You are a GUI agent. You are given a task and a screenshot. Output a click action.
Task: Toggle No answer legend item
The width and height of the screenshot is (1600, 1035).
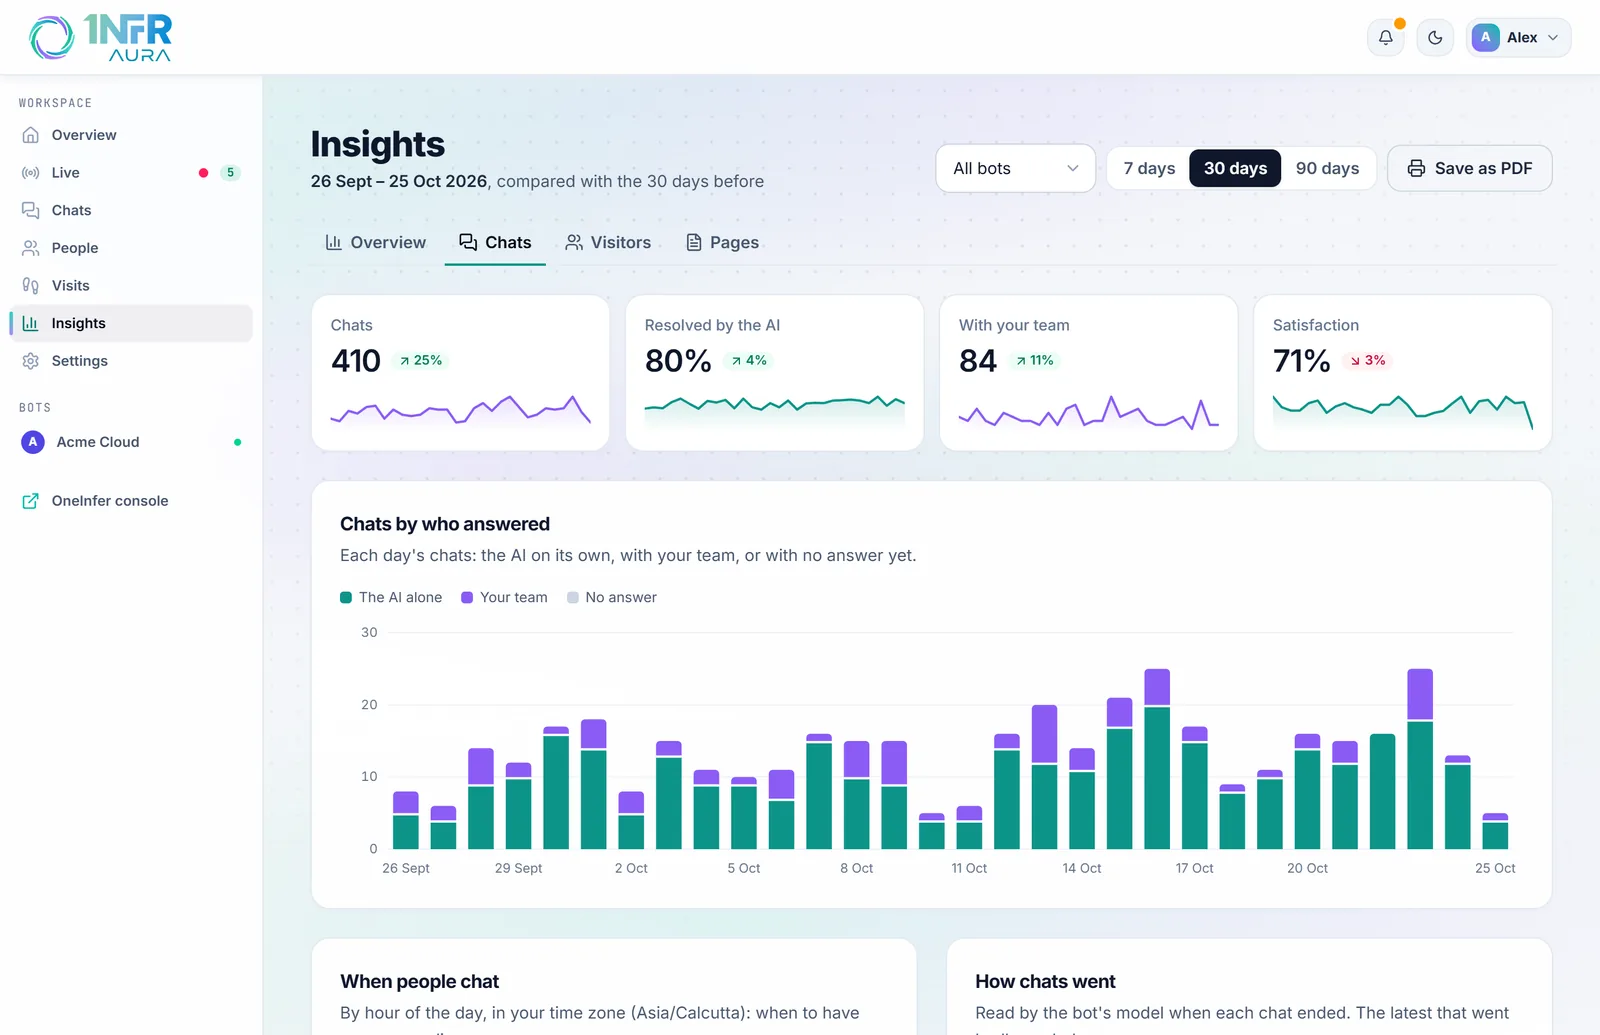point(612,597)
